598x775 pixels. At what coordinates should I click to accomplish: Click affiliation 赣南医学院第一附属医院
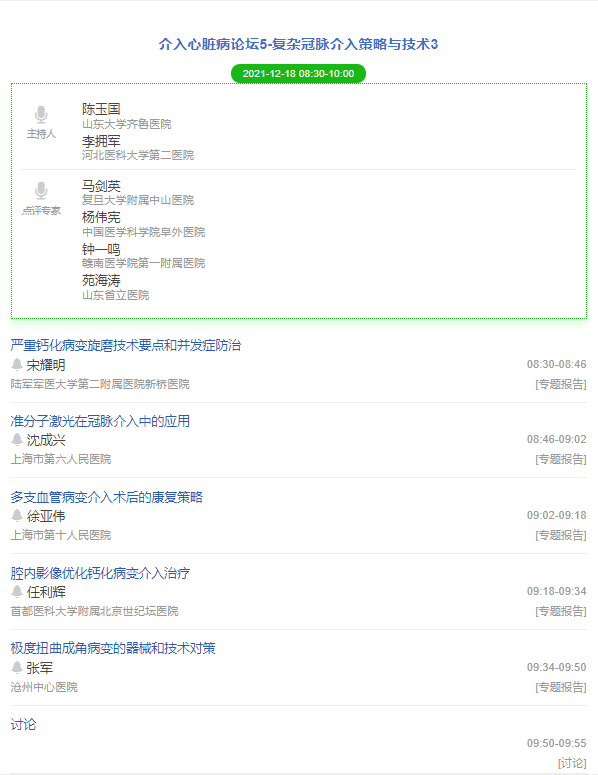point(143,263)
